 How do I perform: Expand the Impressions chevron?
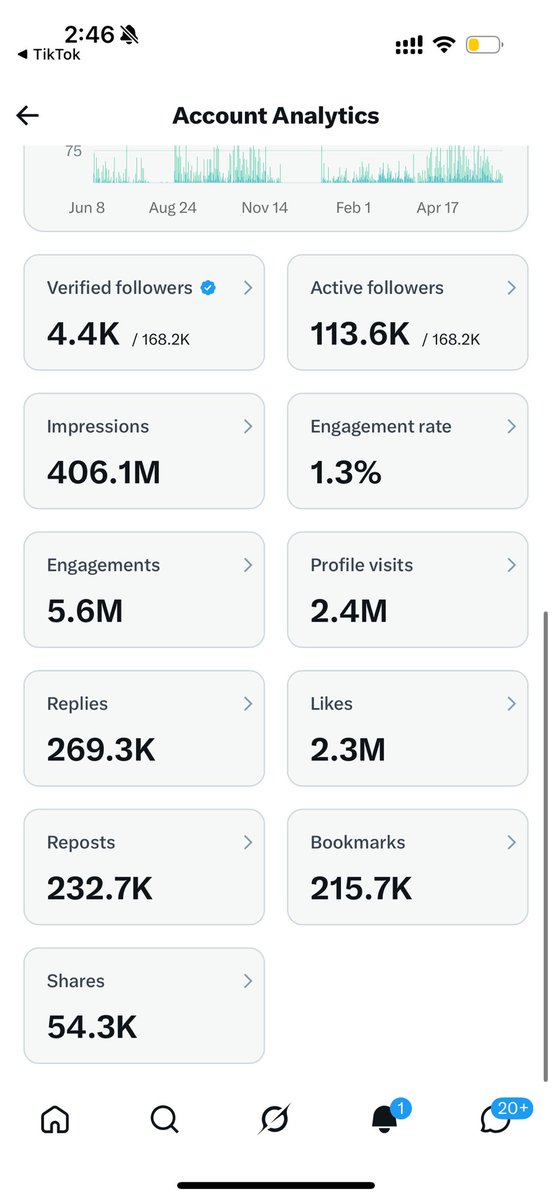tap(248, 427)
